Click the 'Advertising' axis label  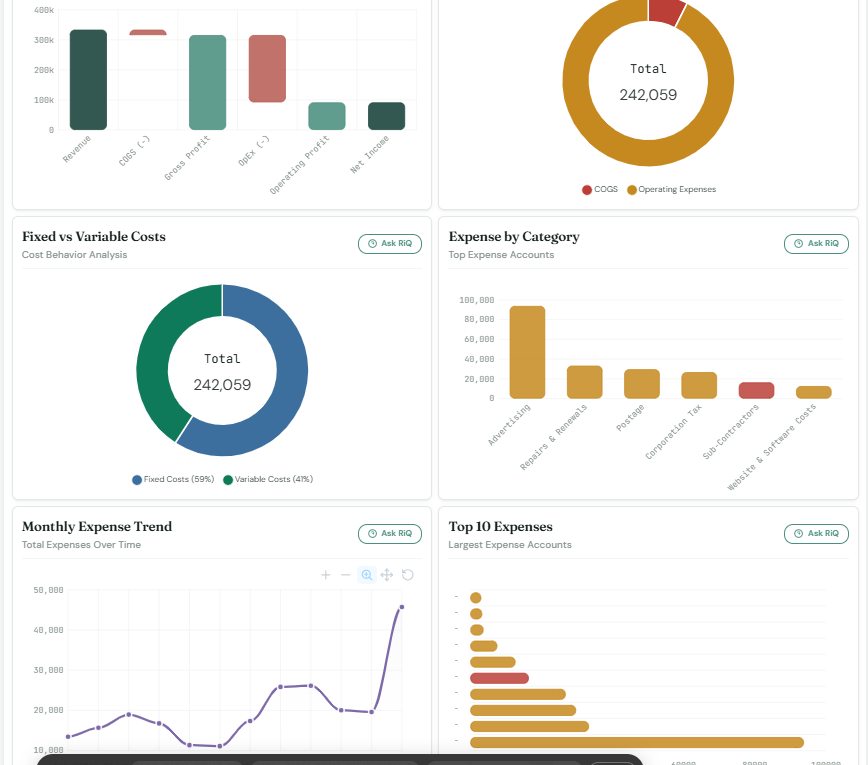click(x=509, y=425)
